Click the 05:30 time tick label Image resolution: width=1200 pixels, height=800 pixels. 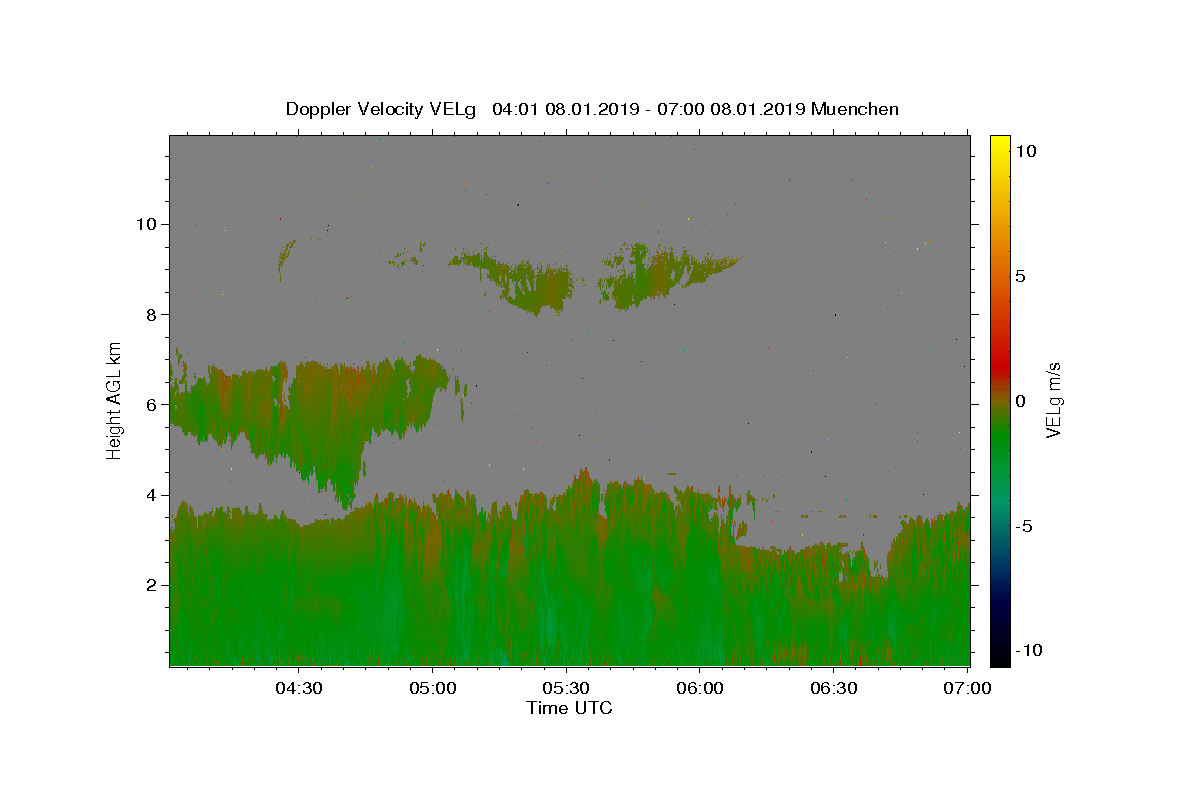[566, 688]
